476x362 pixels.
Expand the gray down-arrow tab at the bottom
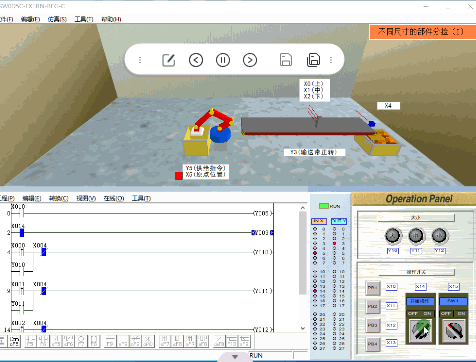[x=235, y=357]
